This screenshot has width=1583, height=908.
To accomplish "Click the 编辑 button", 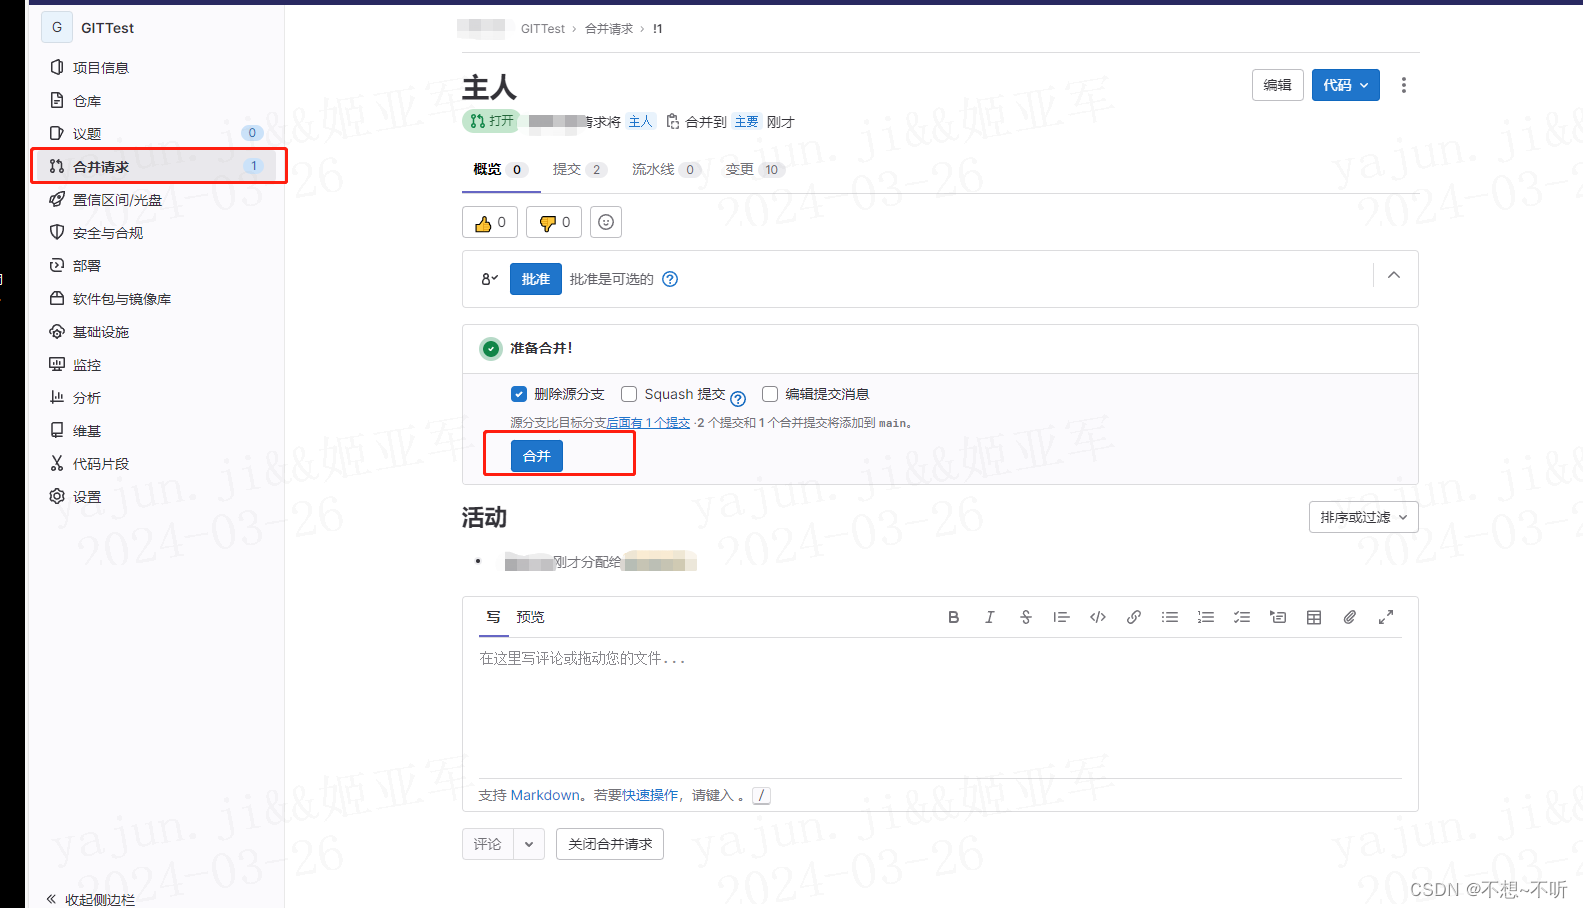I will point(1277,85).
